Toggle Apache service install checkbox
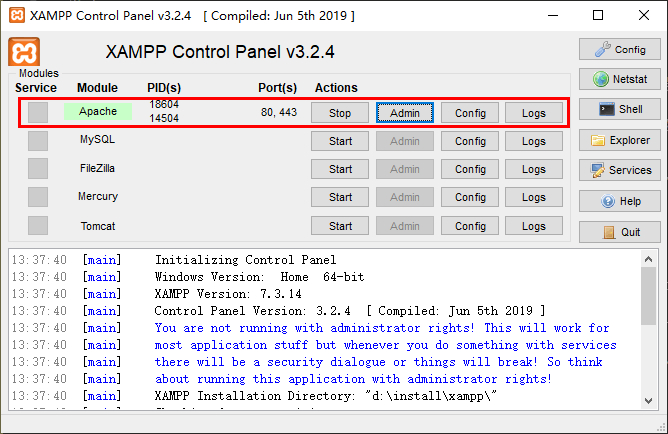Viewport: 668px width, 434px height. click(x=38, y=112)
